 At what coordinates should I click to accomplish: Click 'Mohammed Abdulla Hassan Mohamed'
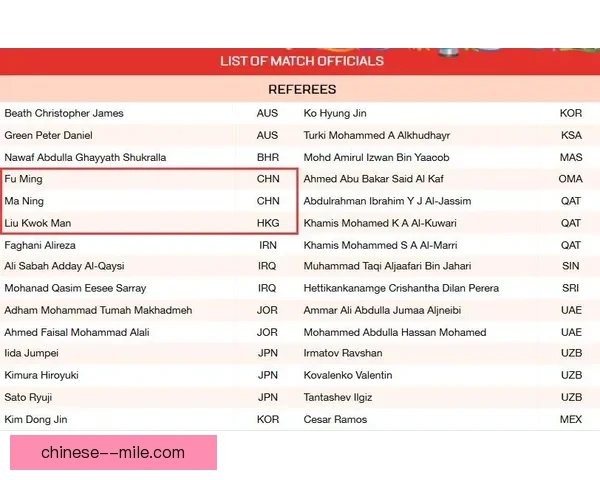(395, 332)
